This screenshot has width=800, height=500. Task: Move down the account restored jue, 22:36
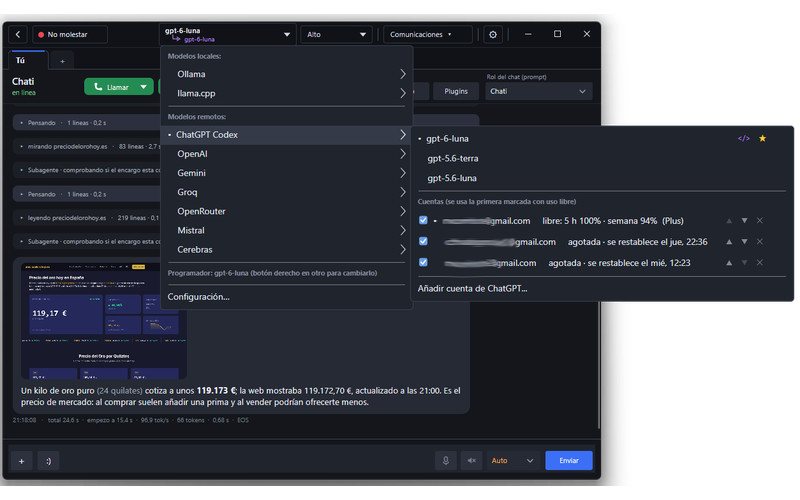(744, 241)
